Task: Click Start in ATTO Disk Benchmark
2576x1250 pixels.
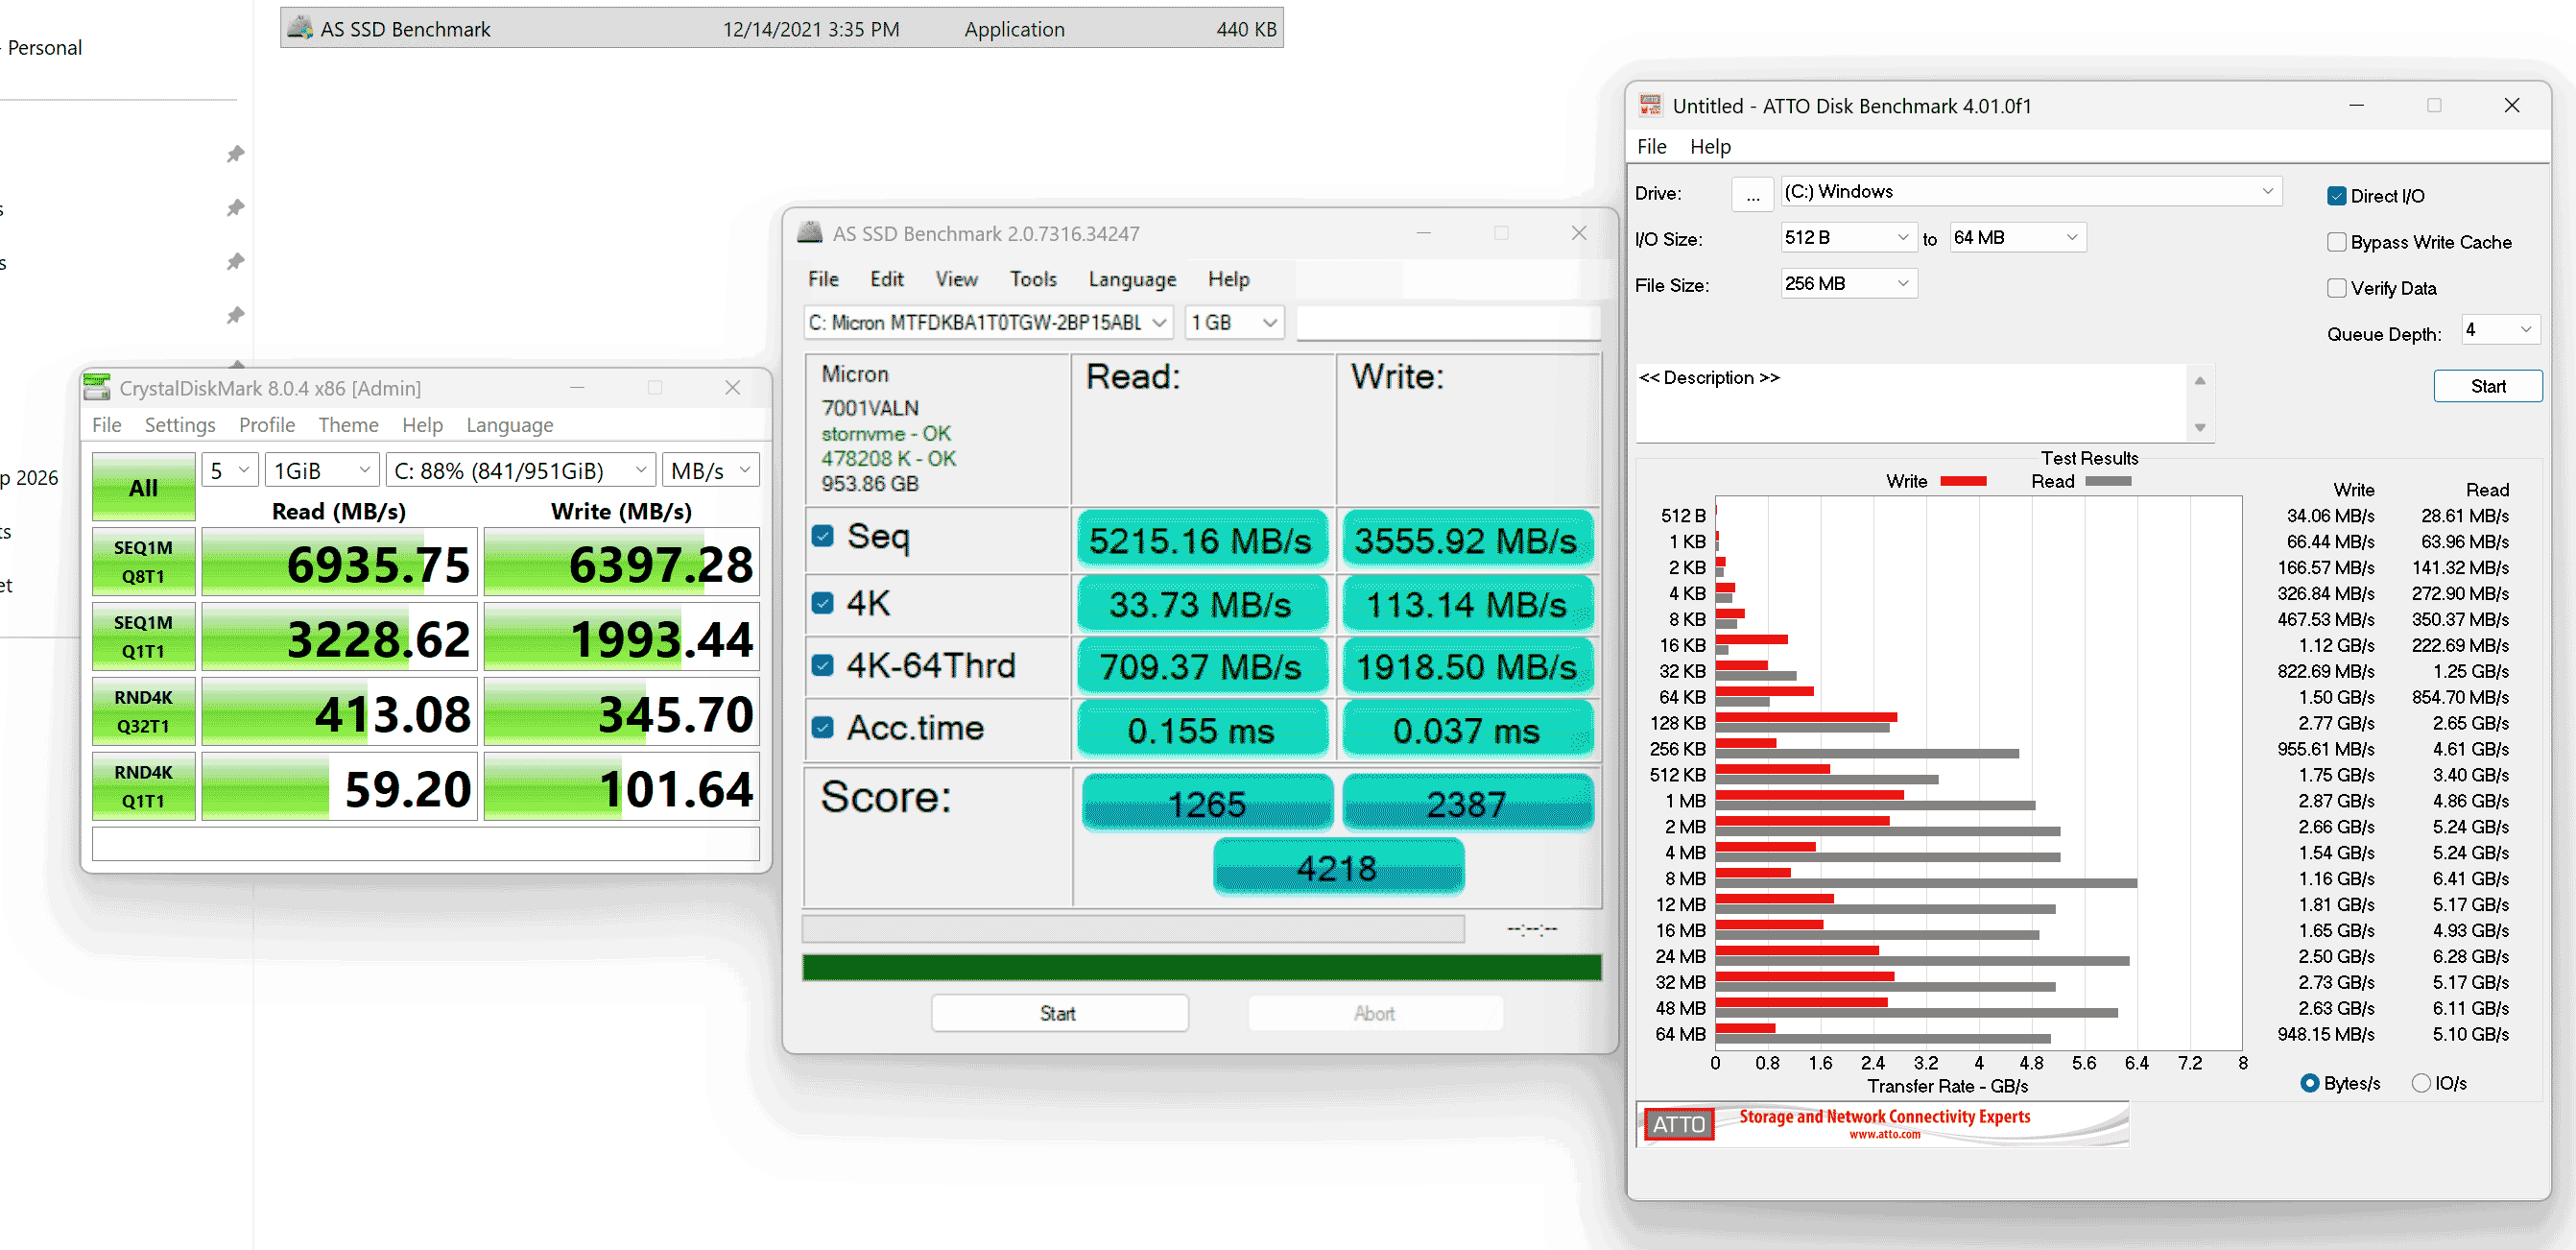Action: 2488,386
